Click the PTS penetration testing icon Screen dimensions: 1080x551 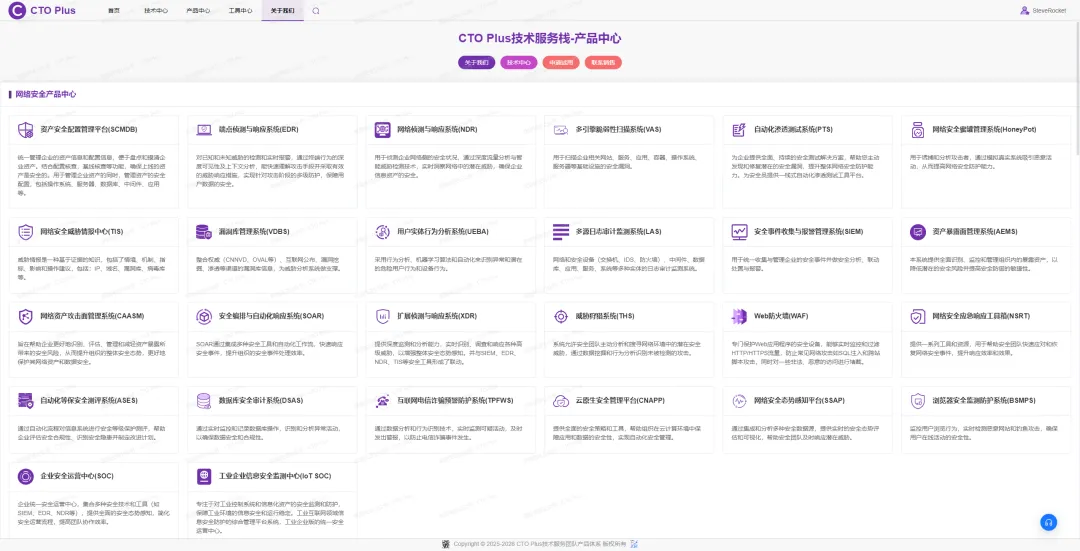(x=739, y=129)
